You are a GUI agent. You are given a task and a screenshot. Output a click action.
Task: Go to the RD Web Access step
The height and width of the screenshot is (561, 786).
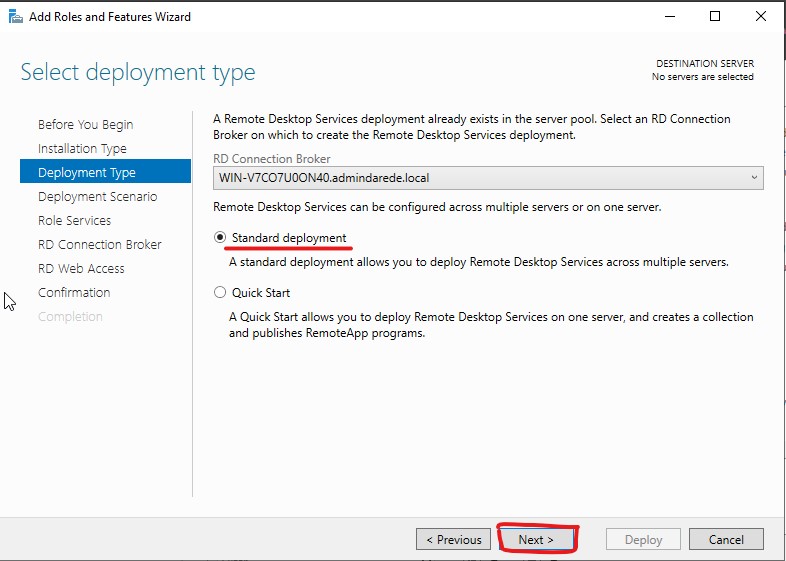click(81, 269)
